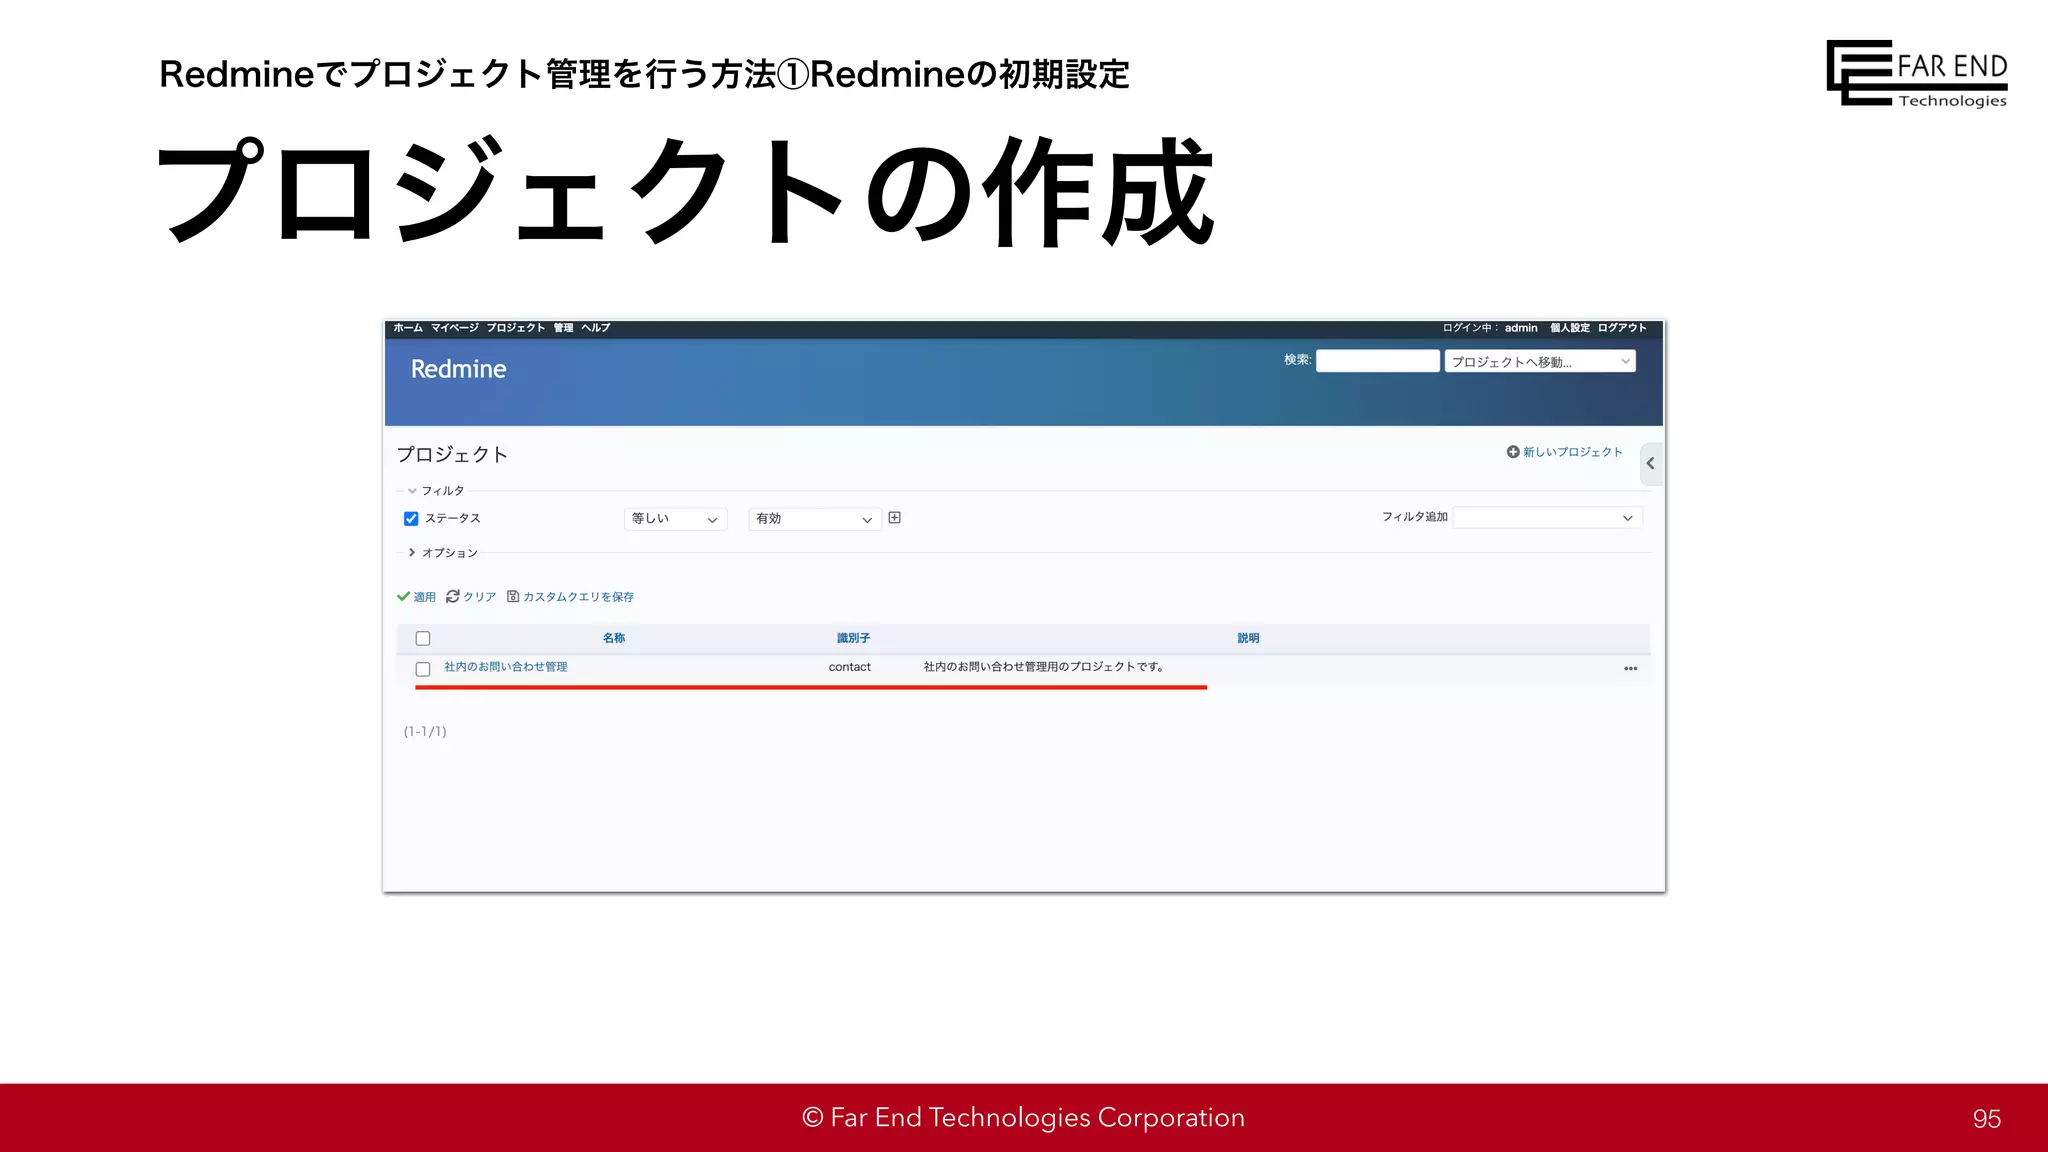This screenshot has width=2048, height=1152.
Task: Click the 検索 search input field
Action: pyautogui.click(x=1378, y=361)
